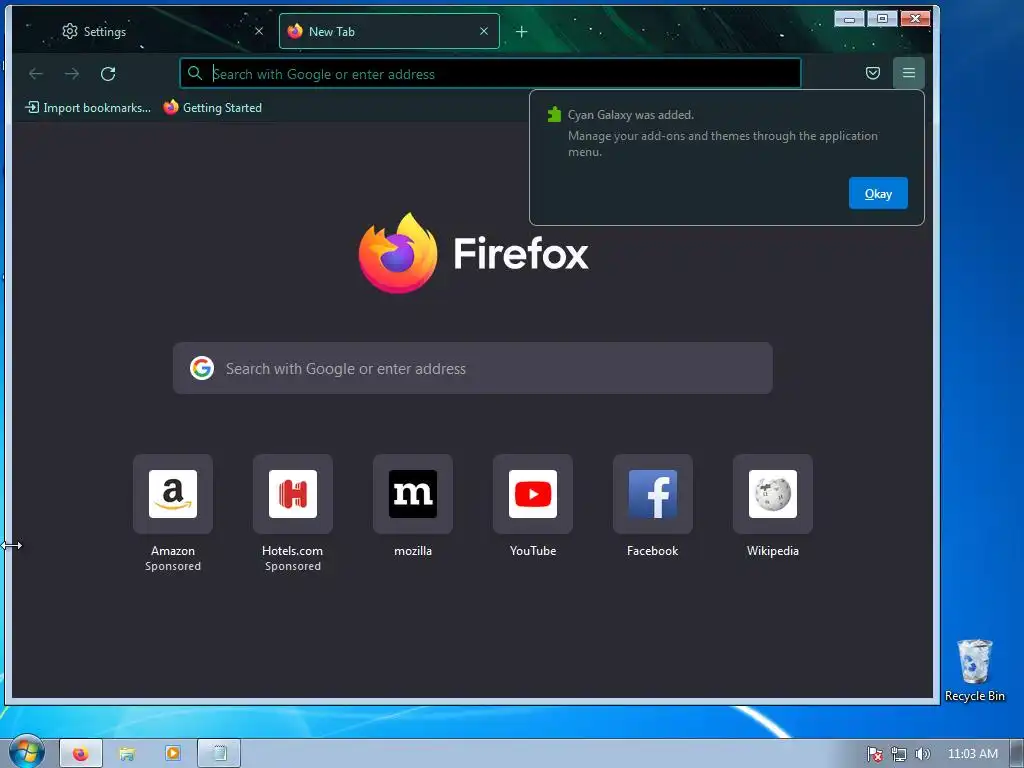Click the Show desktop button by the clock
Viewport: 1024px width, 768px height.
pyautogui.click(x=1017, y=754)
